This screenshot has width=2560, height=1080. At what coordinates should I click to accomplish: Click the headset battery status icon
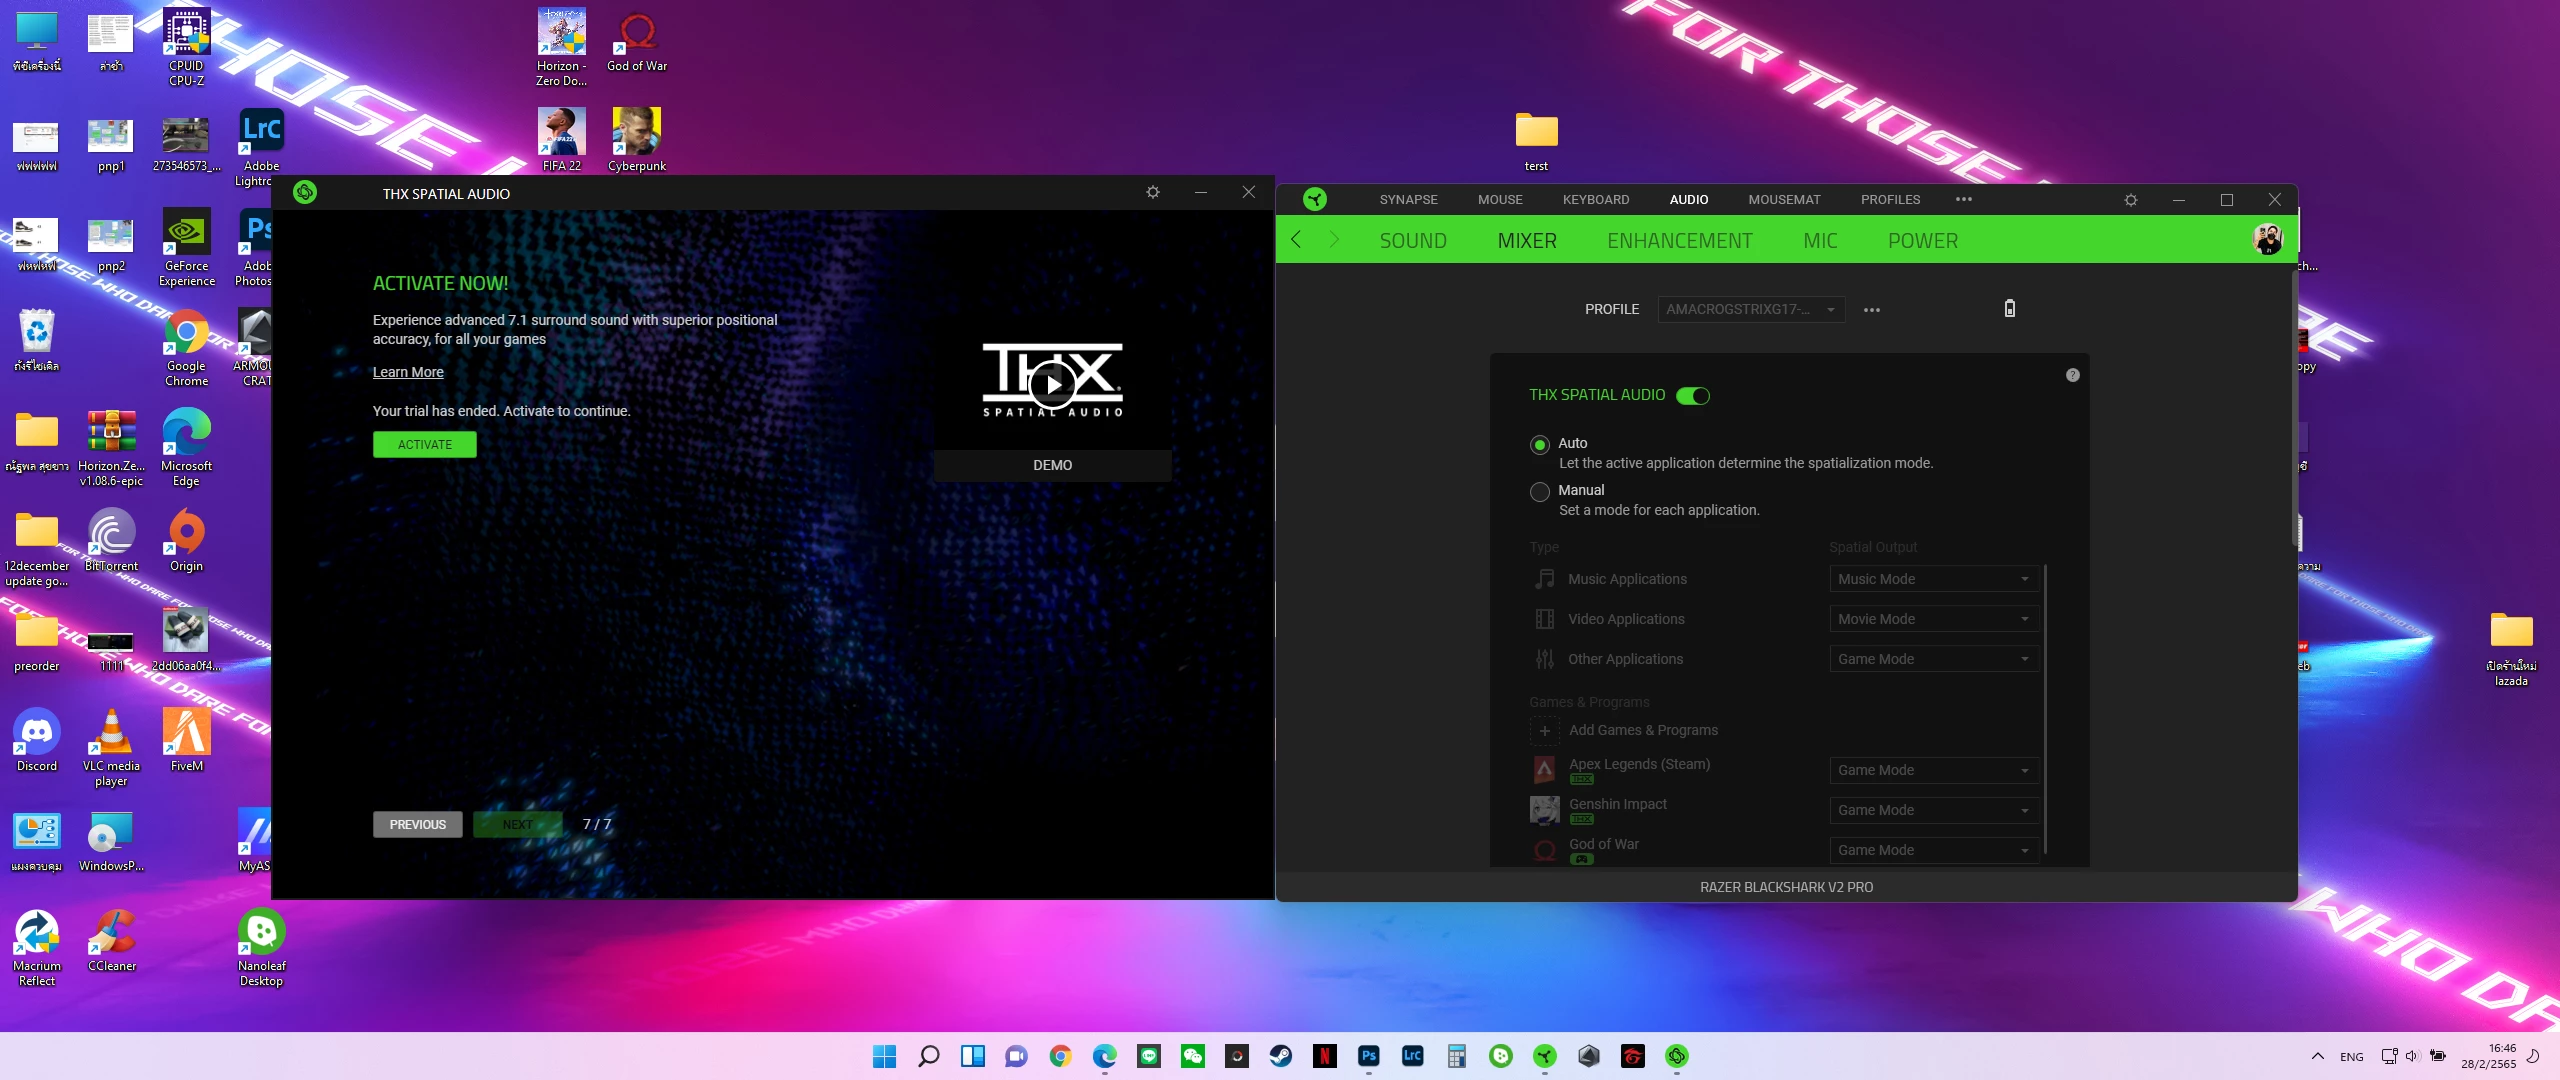(x=2010, y=309)
